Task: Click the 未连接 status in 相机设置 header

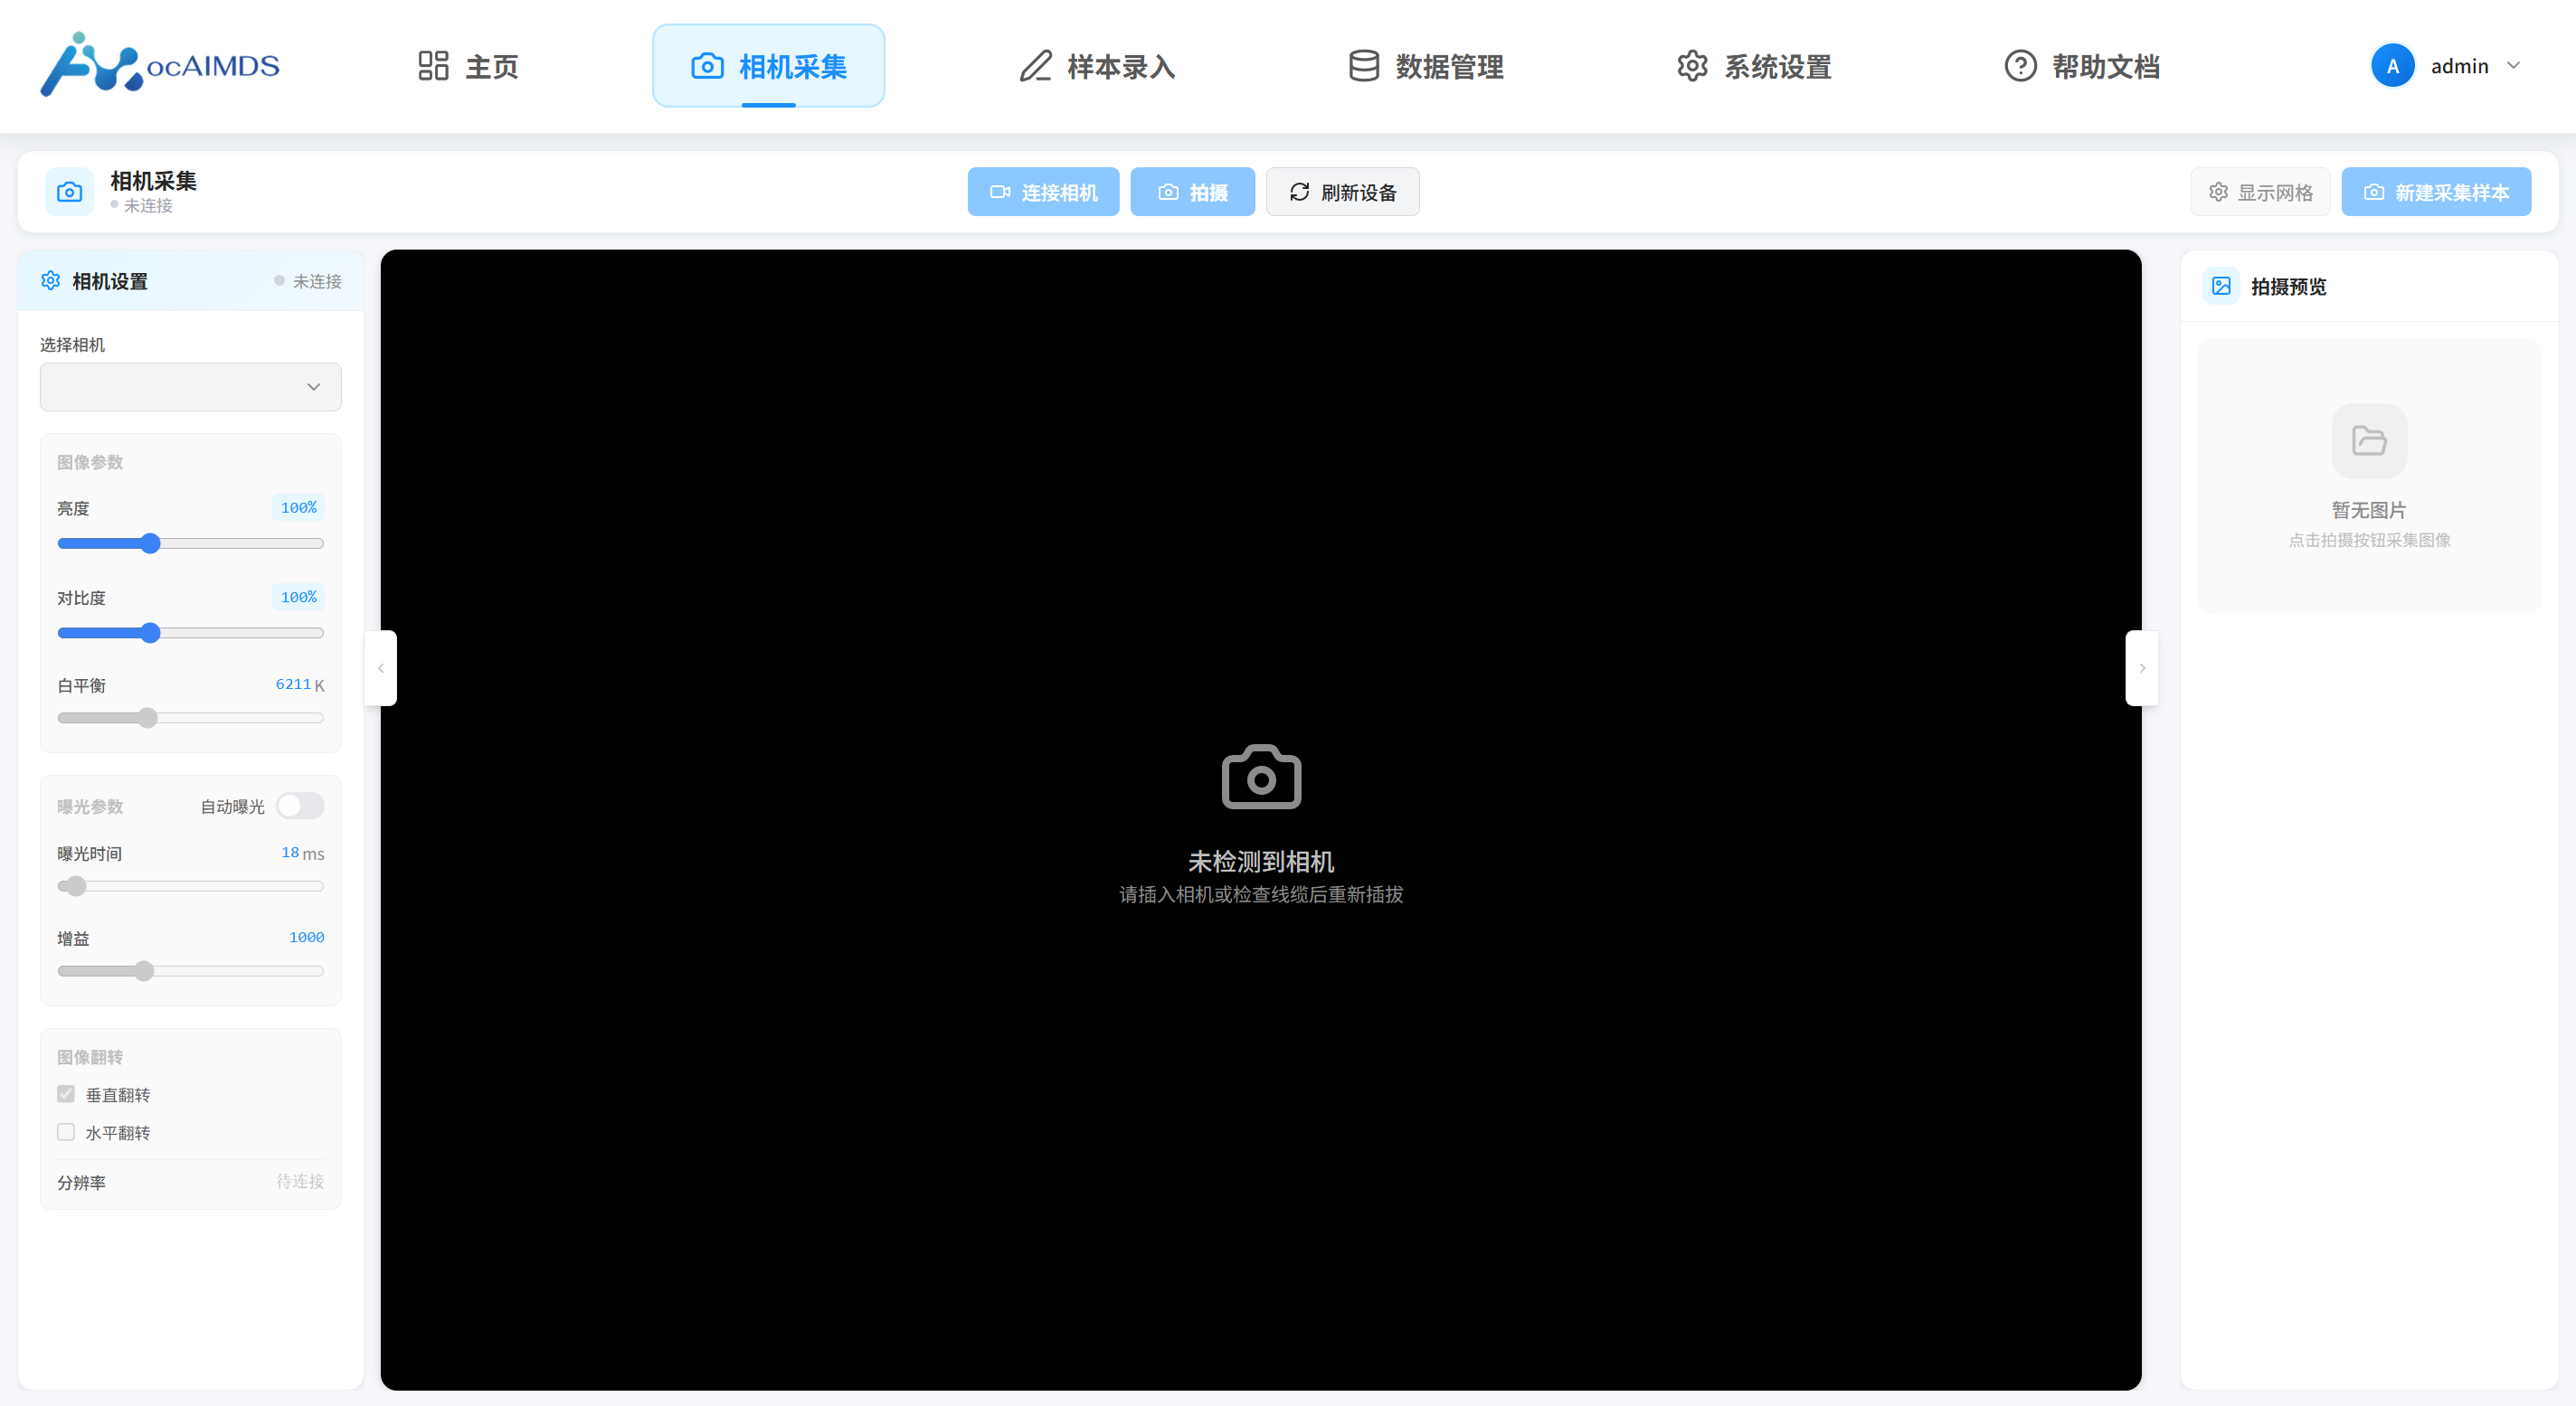Action: [308, 281]
